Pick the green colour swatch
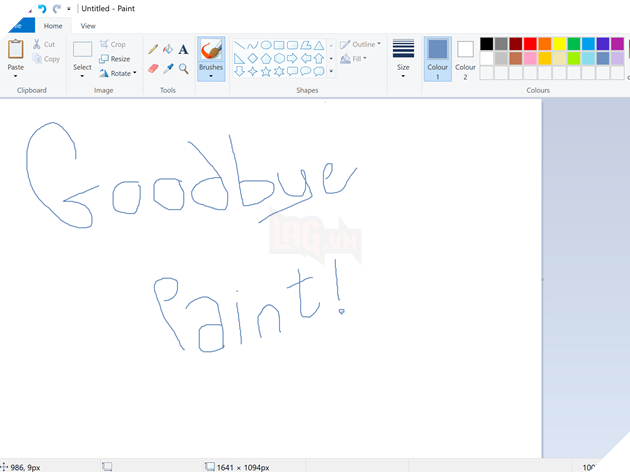Screen dimensions: 630x472 click(574, 43)
